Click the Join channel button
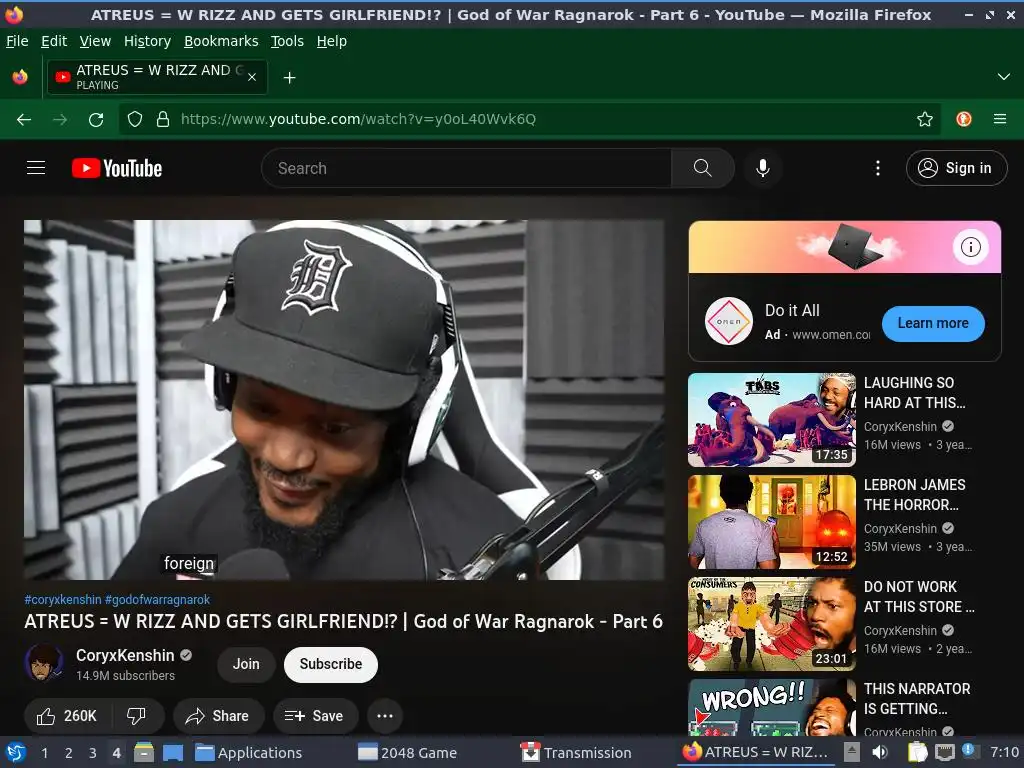This screenshot has width=1024, height=768. tap(246, 664)
